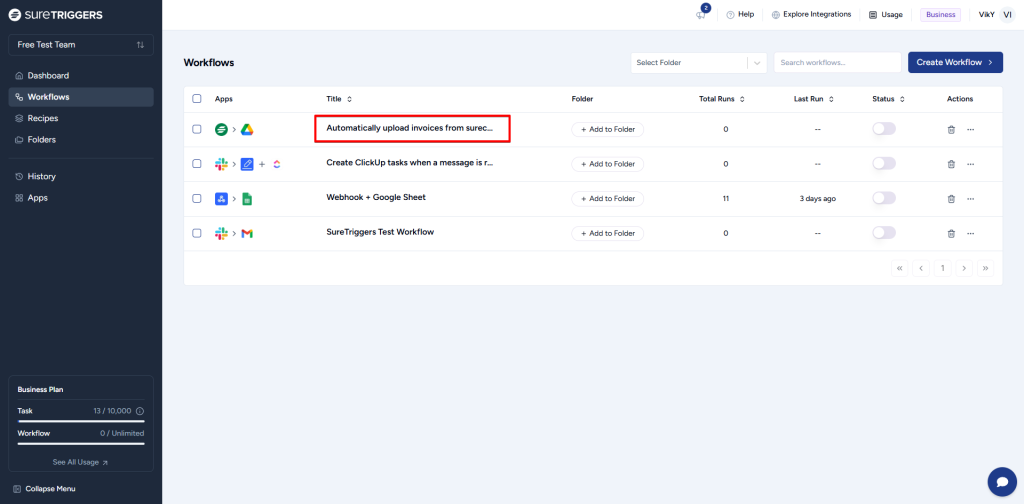Delete the Webhook + Google Sheet workflow
The height and width of the screenshot is (504, 1024).
[x=950, y=199]
